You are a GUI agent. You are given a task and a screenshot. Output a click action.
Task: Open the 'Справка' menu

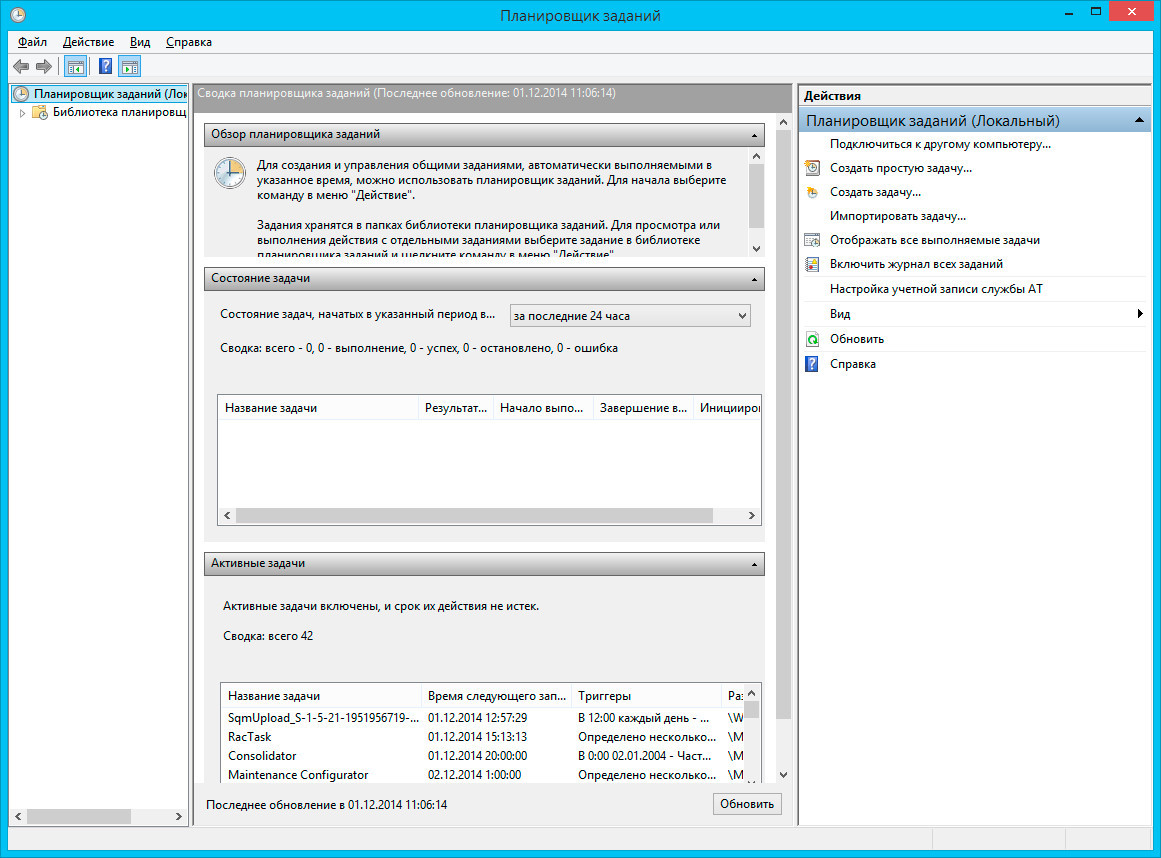point(188,42)
